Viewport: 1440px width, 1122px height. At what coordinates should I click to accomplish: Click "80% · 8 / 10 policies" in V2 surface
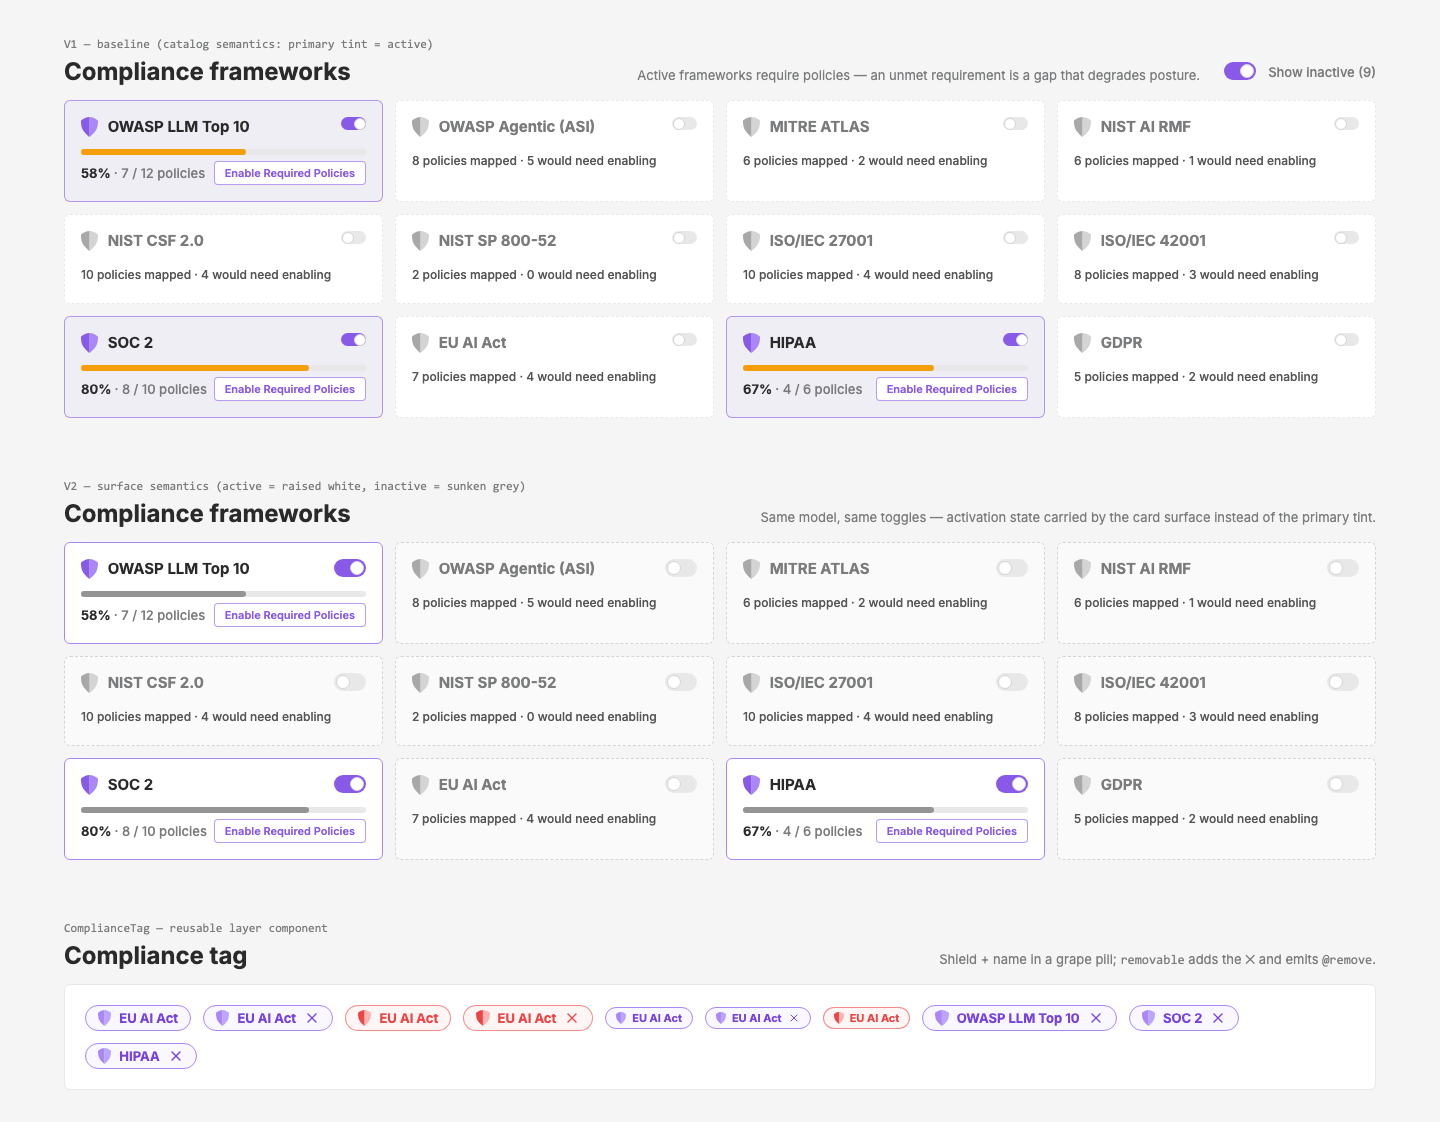click(144, 831)
